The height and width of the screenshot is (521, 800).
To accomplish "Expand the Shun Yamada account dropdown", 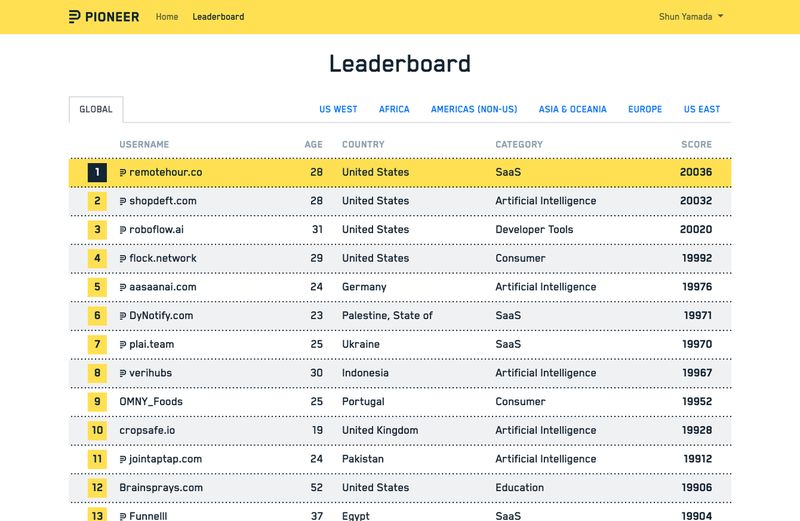I will click(691, 17).
